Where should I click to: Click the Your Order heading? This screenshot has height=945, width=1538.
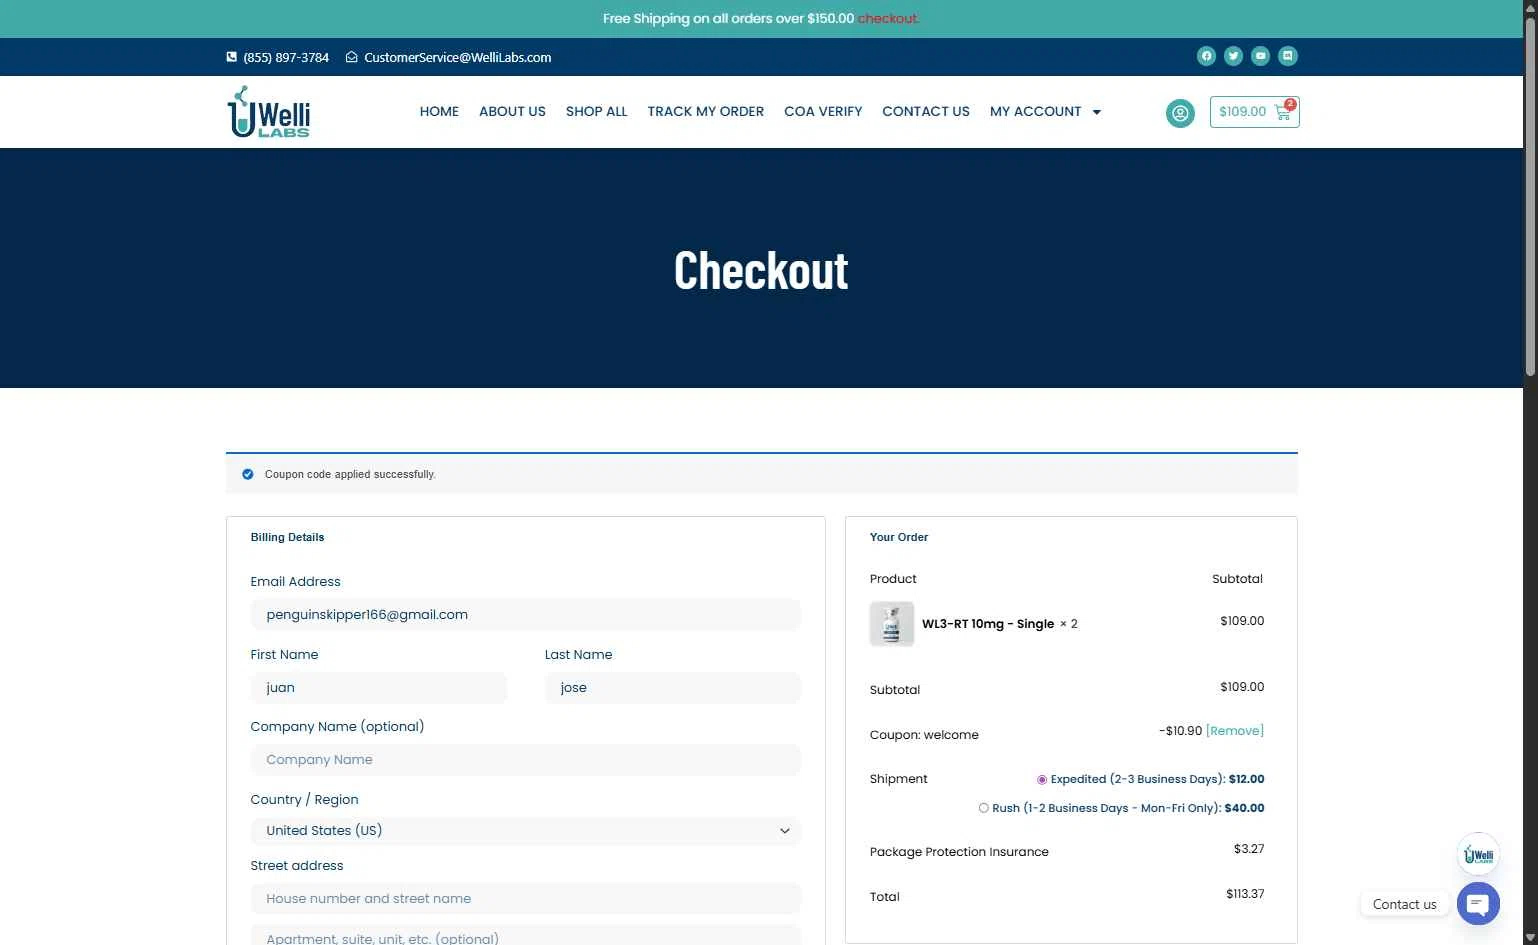pos(899,538)
